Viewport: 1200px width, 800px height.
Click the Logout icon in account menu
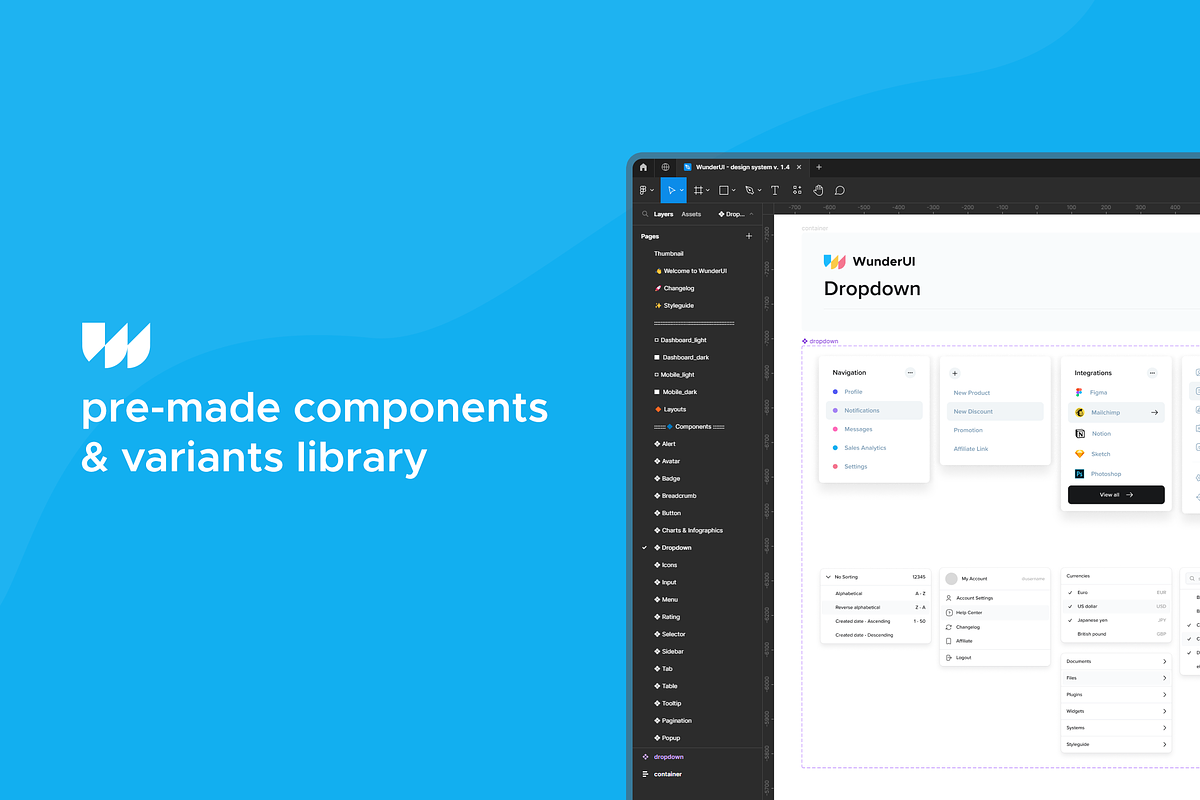[948, 657]
